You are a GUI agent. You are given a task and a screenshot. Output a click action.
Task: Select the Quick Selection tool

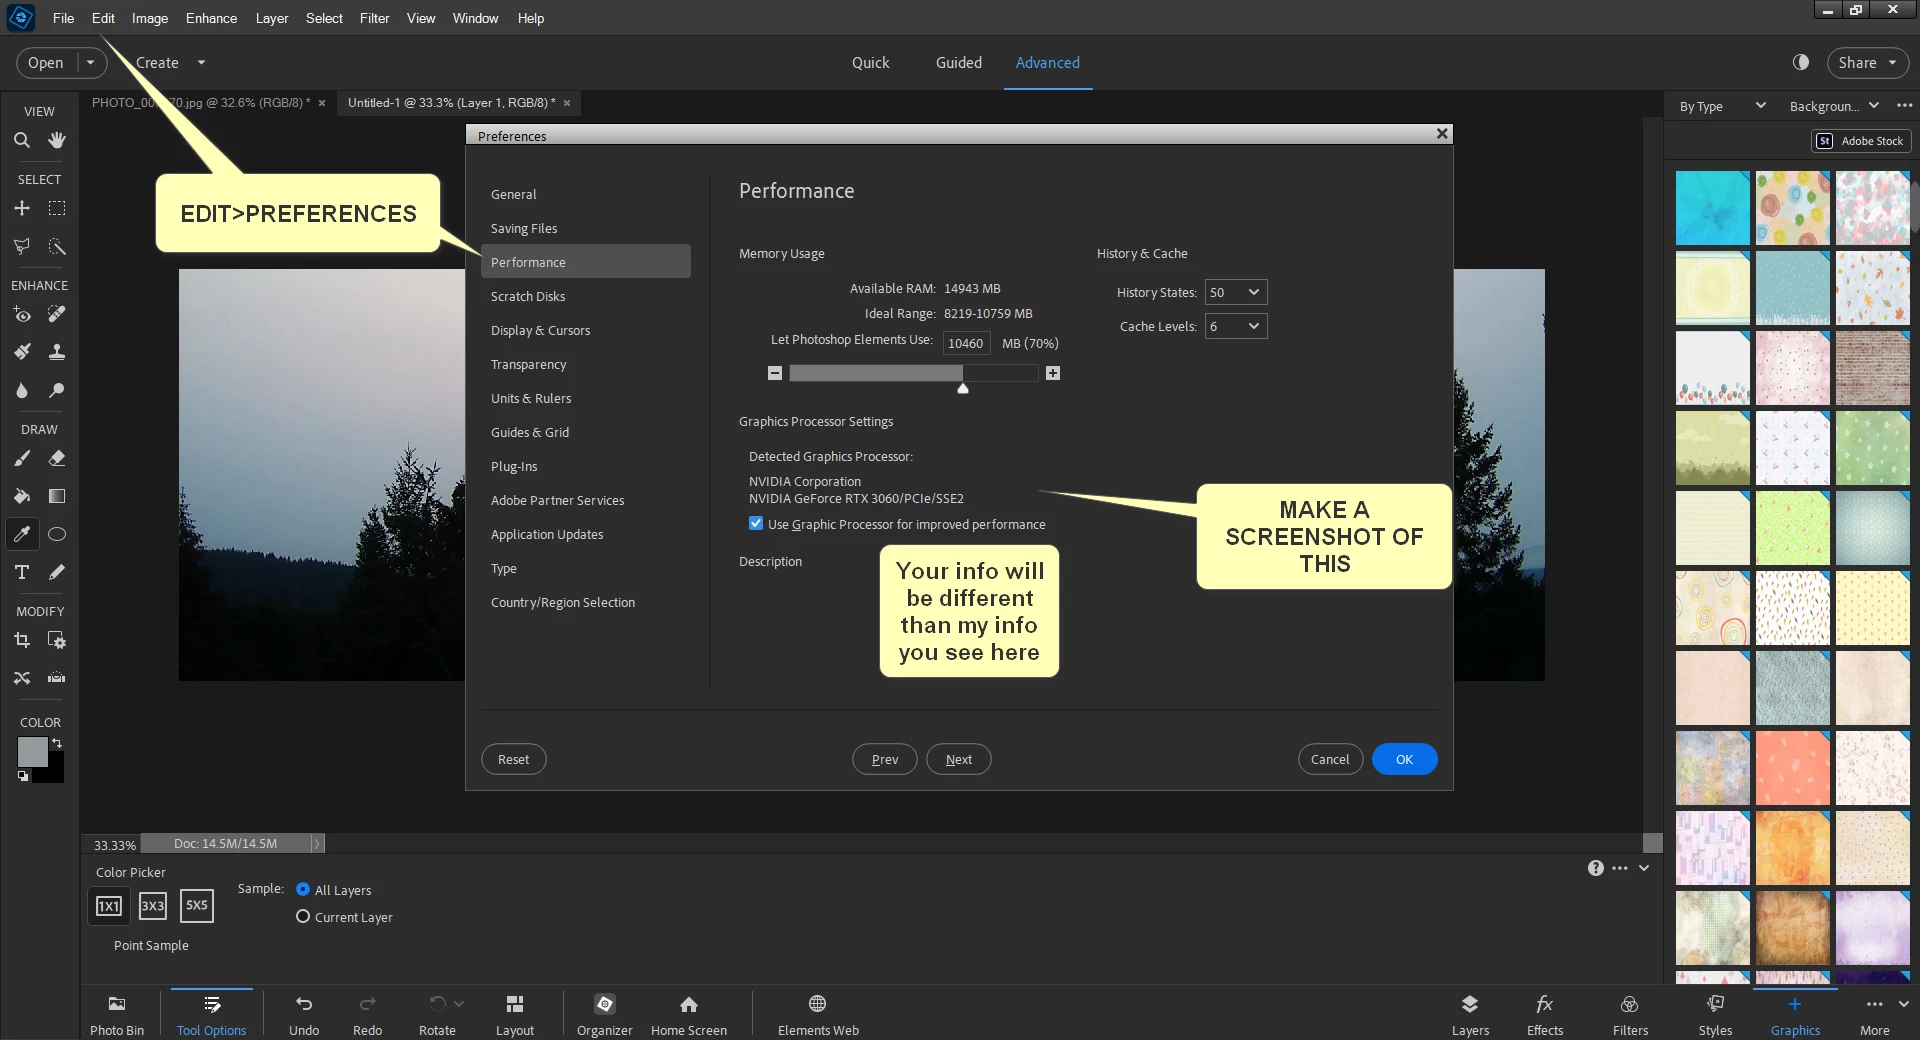point(57,246)
